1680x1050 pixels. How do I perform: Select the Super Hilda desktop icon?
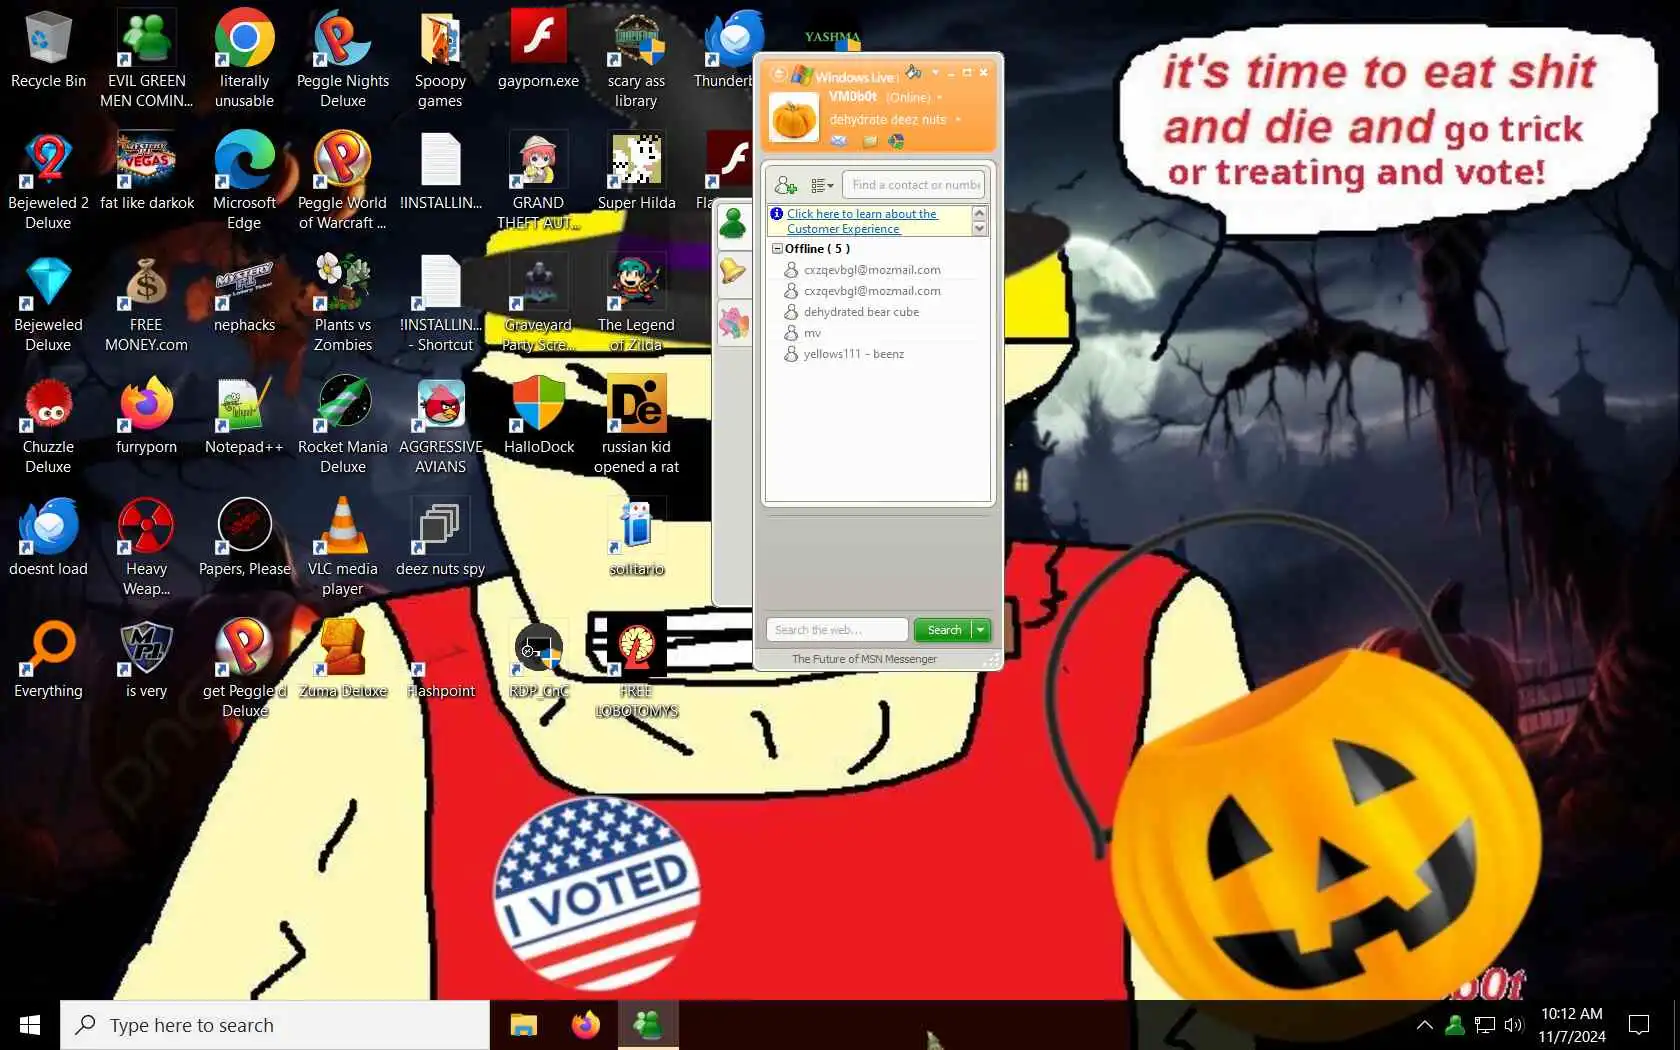click(636, 170)
